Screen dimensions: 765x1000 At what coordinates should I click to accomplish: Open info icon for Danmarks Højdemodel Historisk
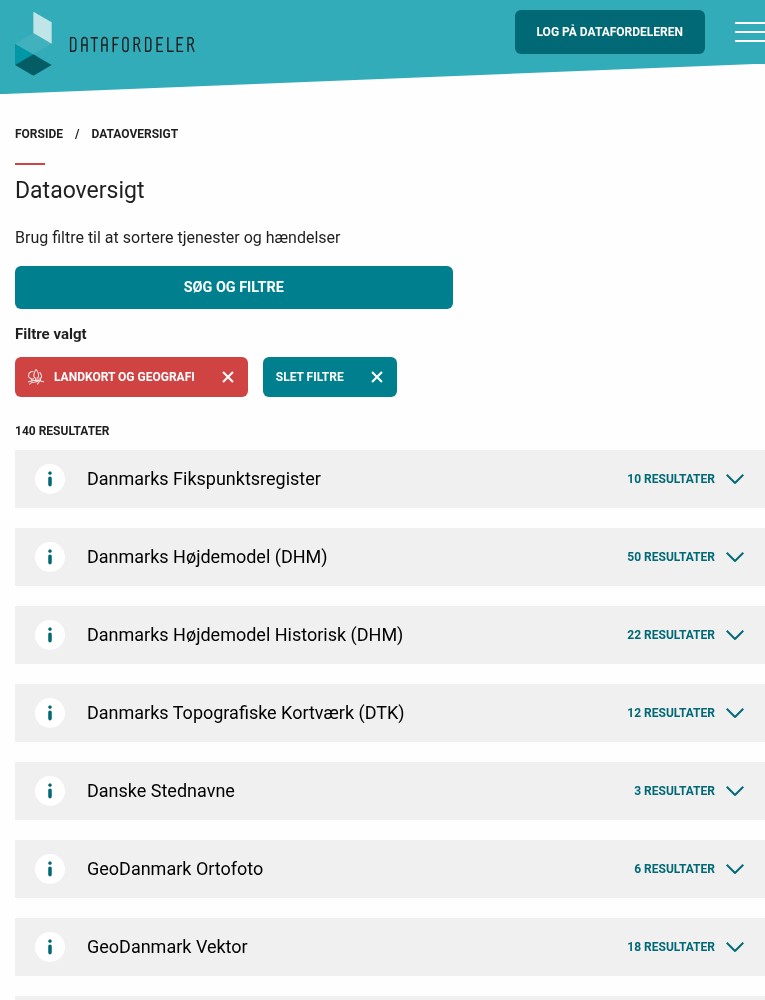50,635
